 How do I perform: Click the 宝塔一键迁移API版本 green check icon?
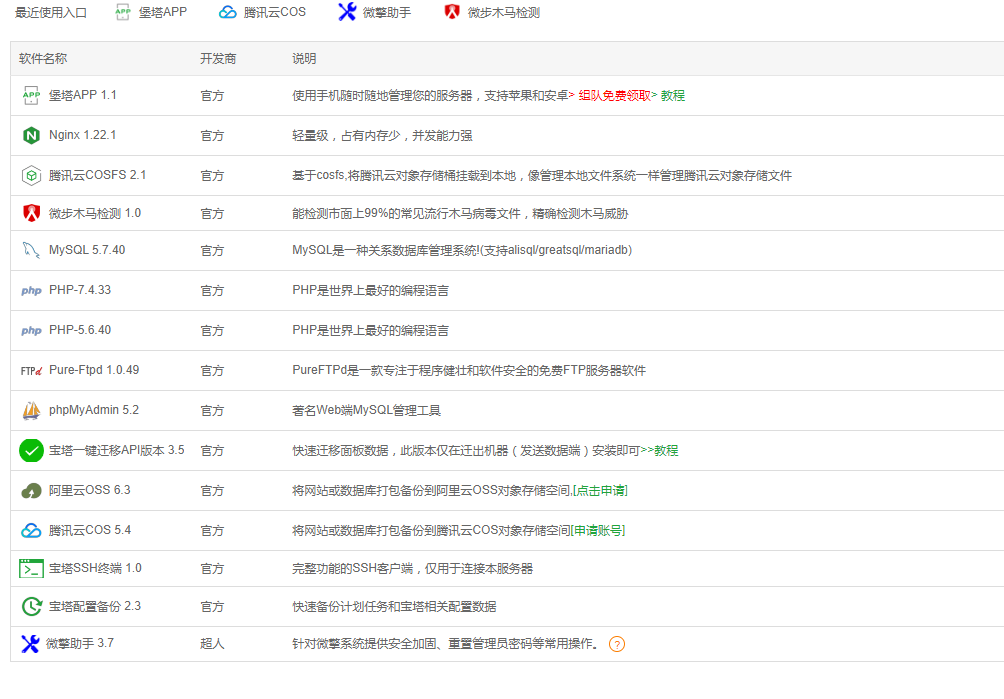pos(31,451)
